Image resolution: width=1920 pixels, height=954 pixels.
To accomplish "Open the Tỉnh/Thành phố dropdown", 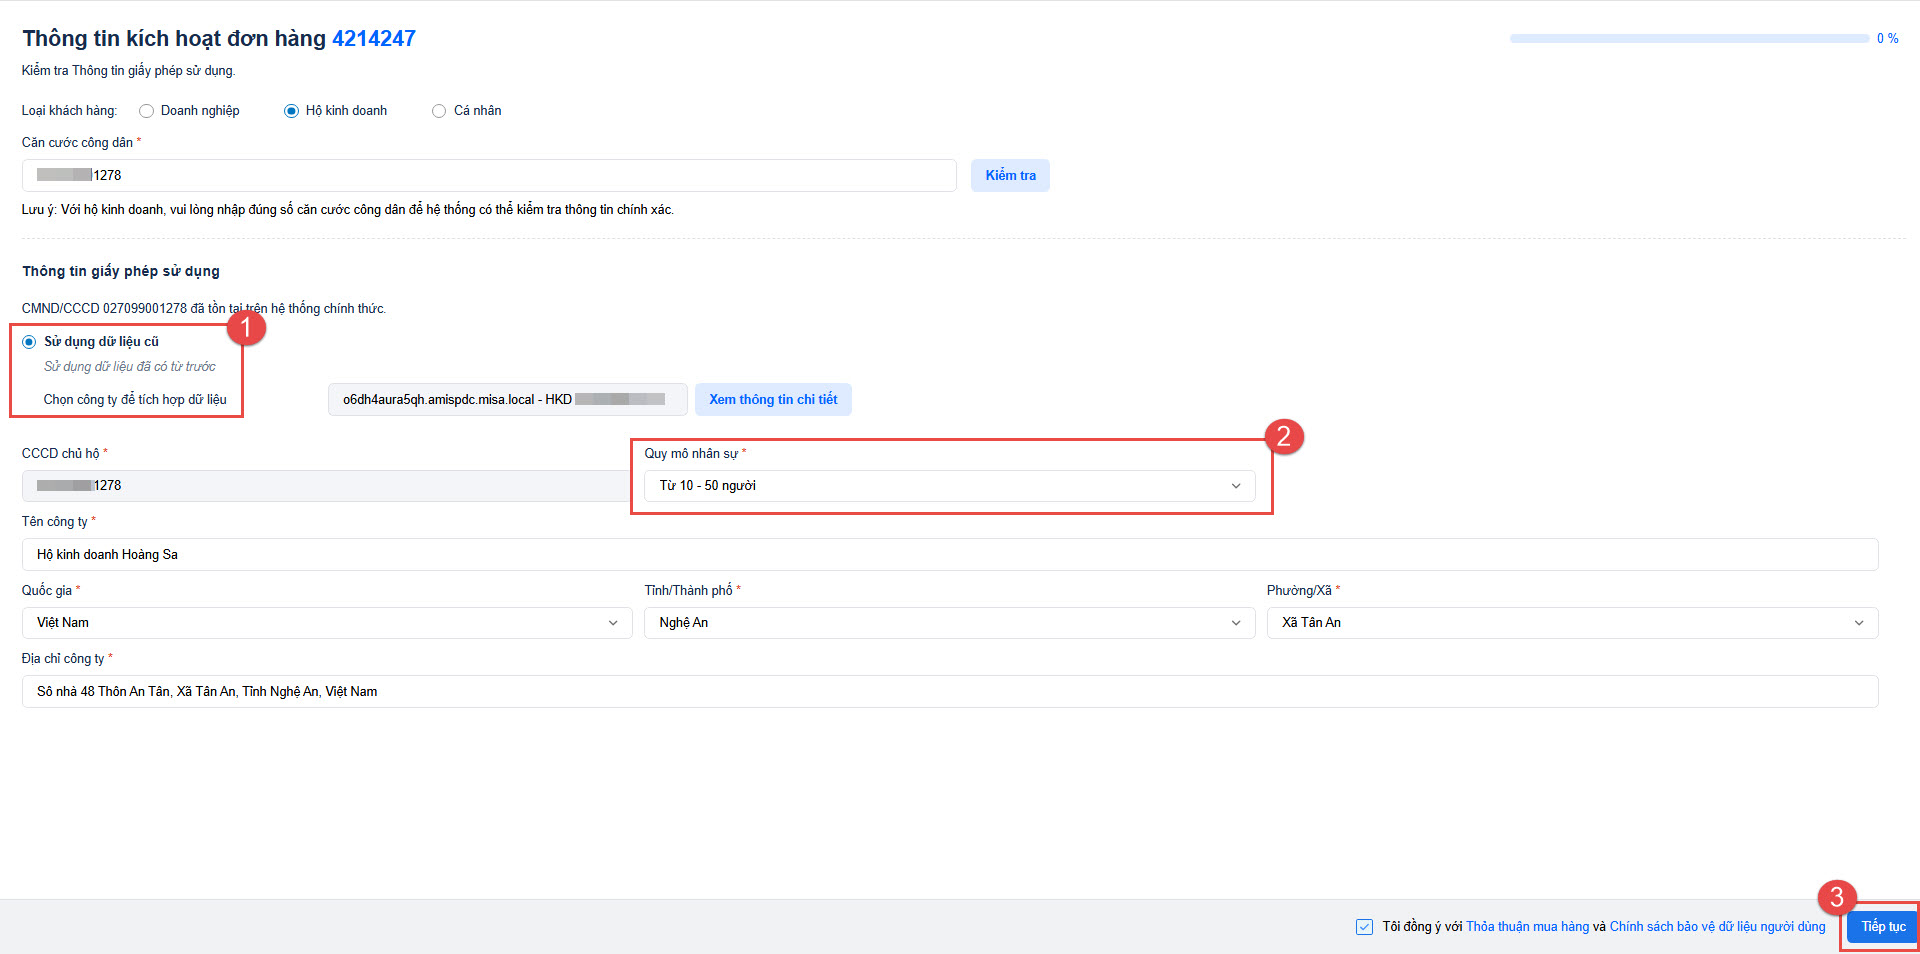I will tap(949, 623).
